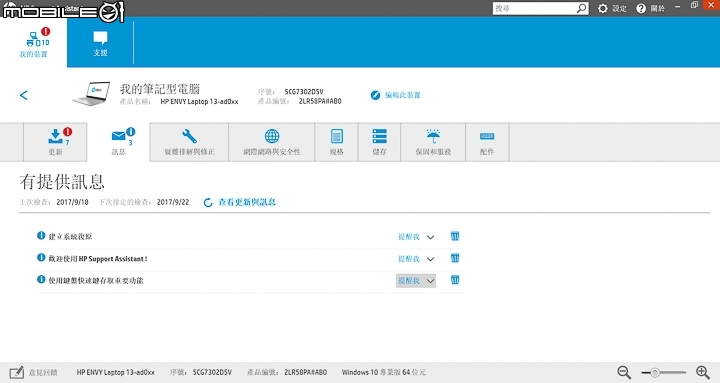Screen dimensions: 720x383
Task: Click 提醒我 for HP Support Assistant welcome
Action: point(409,259)
